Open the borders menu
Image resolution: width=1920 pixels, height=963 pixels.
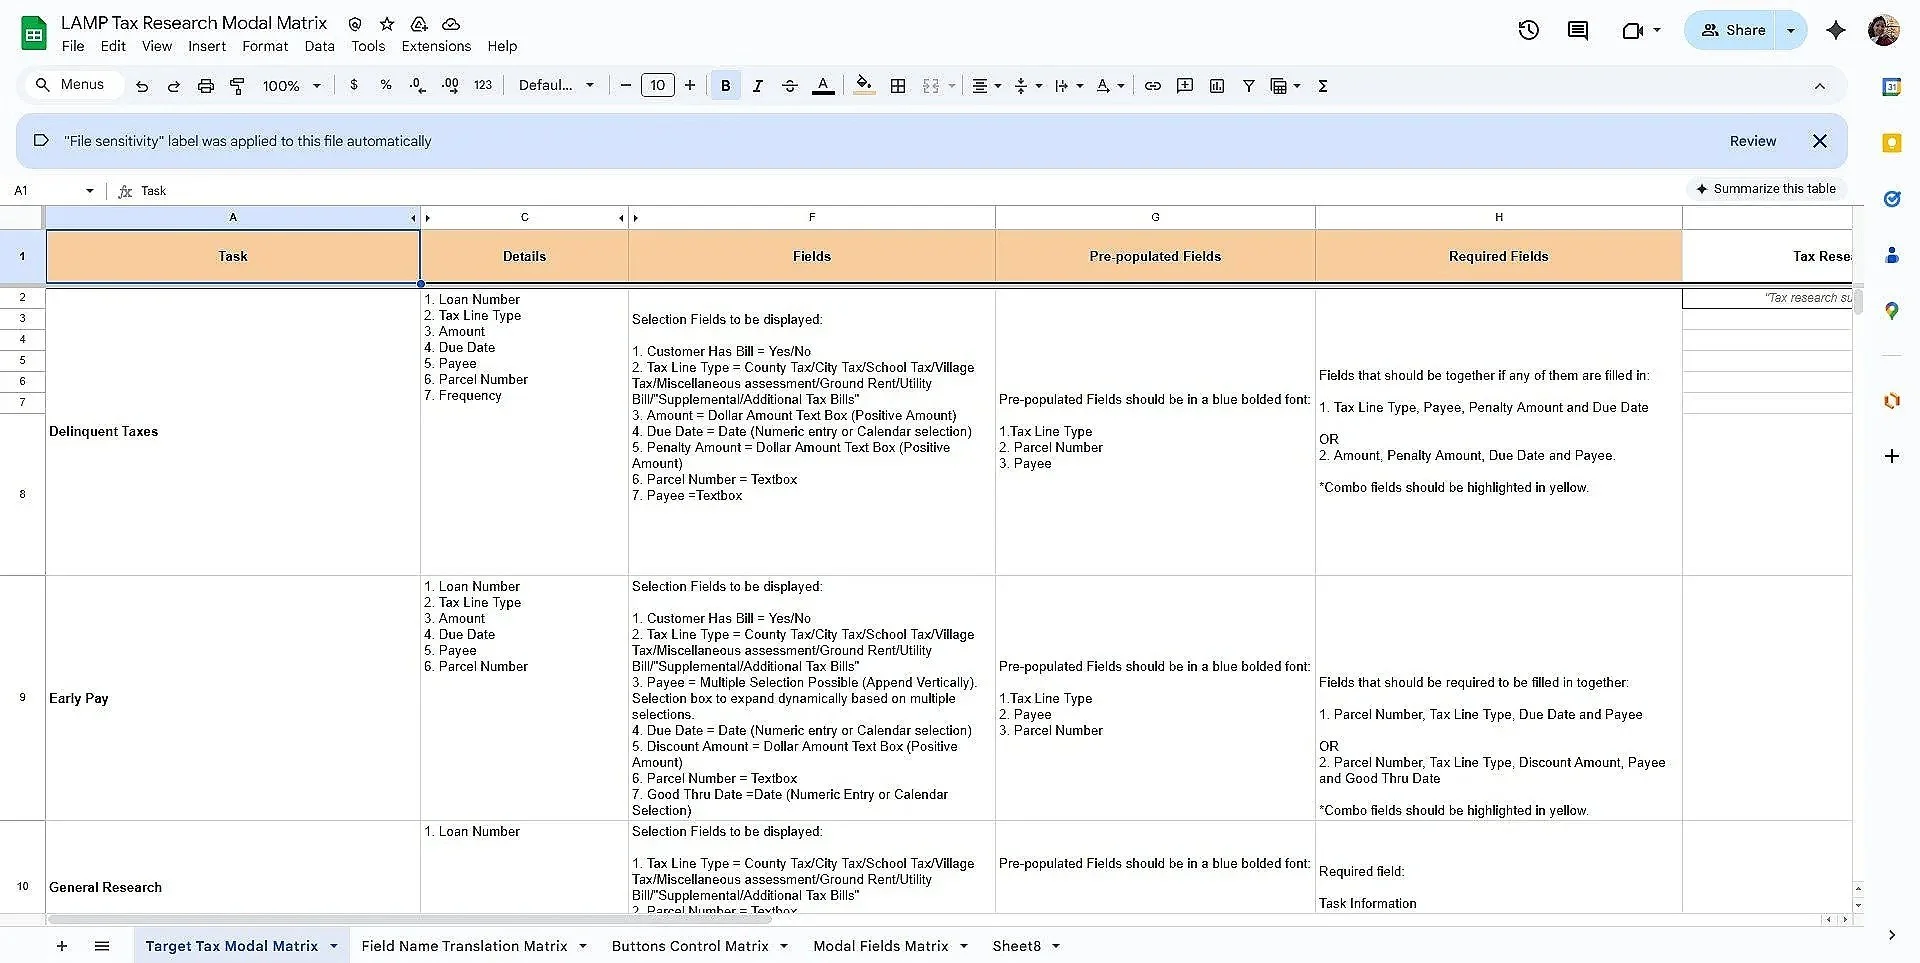898,86
